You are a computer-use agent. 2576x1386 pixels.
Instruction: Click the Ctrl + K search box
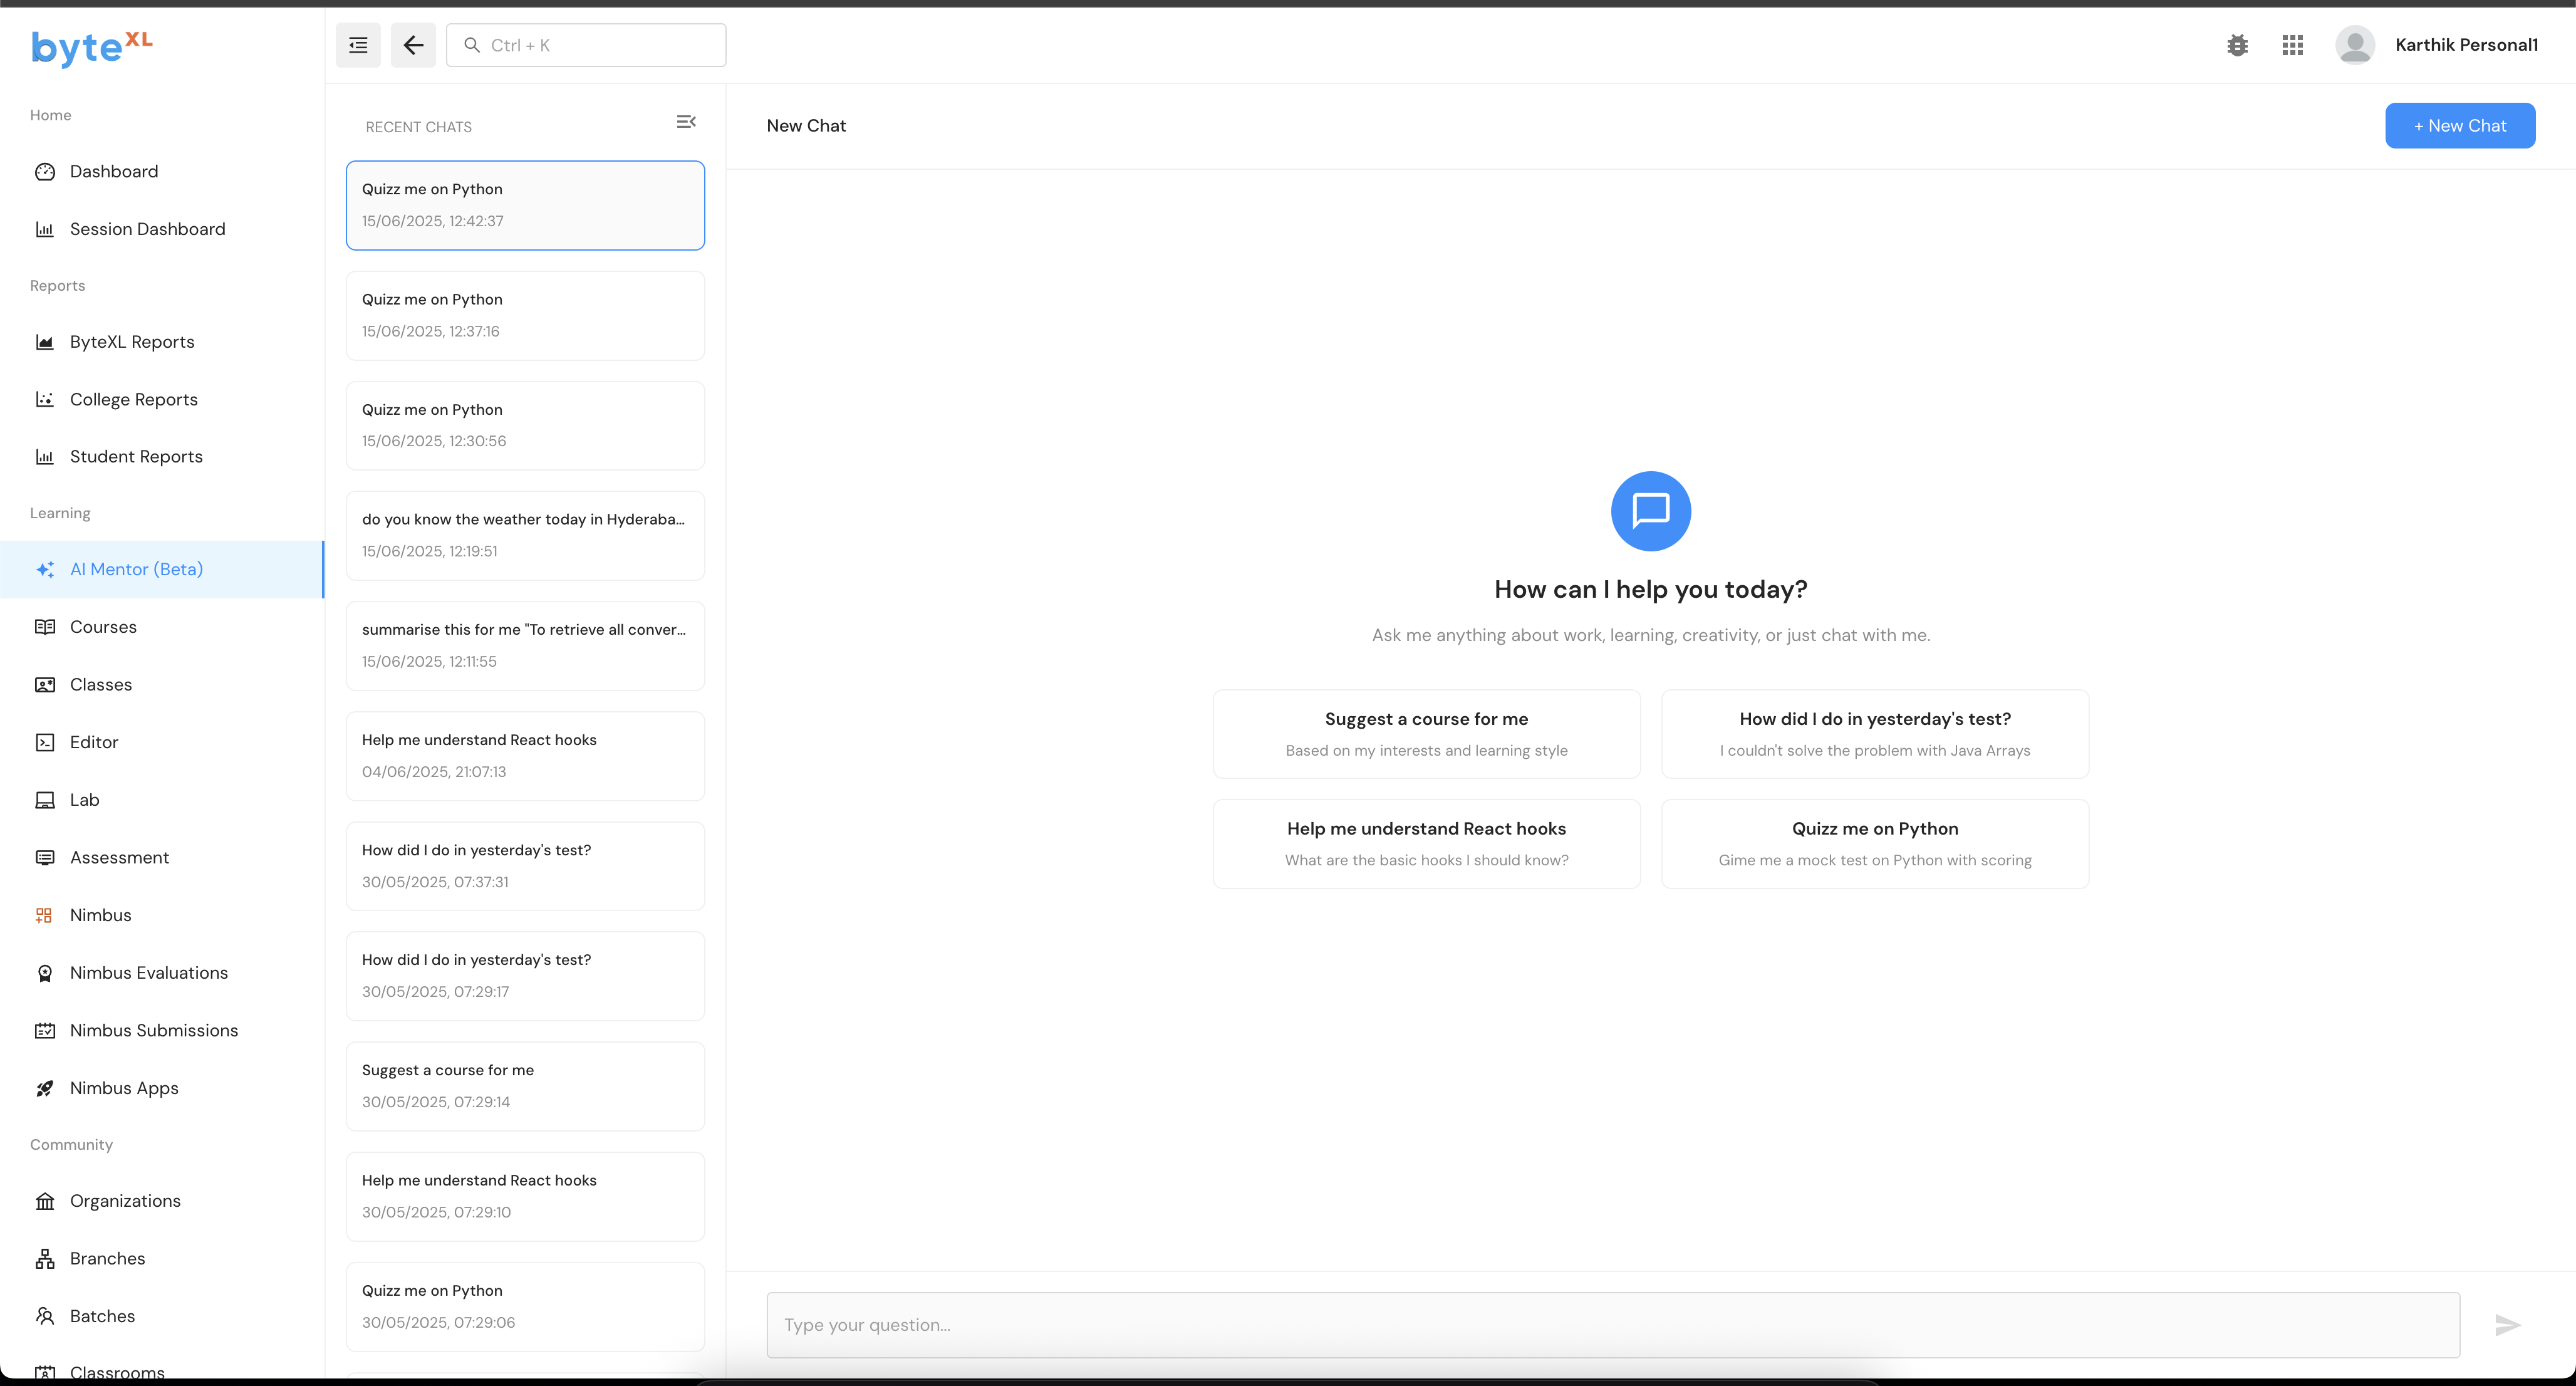(586, 45)
